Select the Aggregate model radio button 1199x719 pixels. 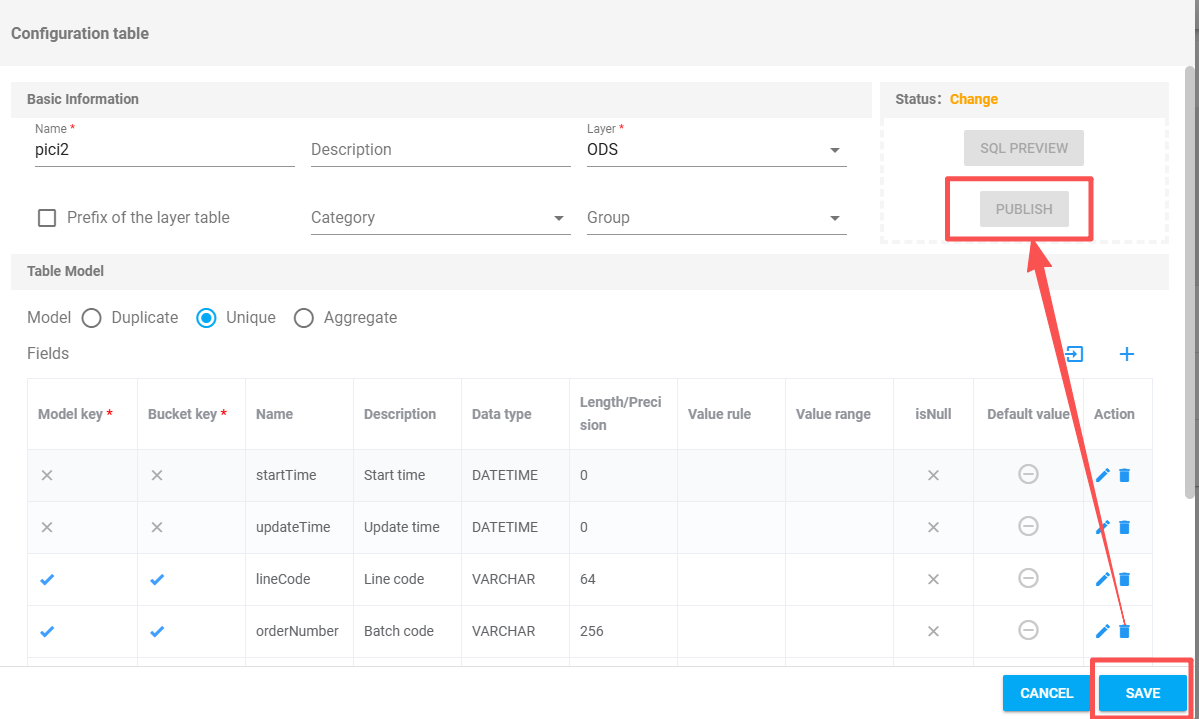[304, 318]
